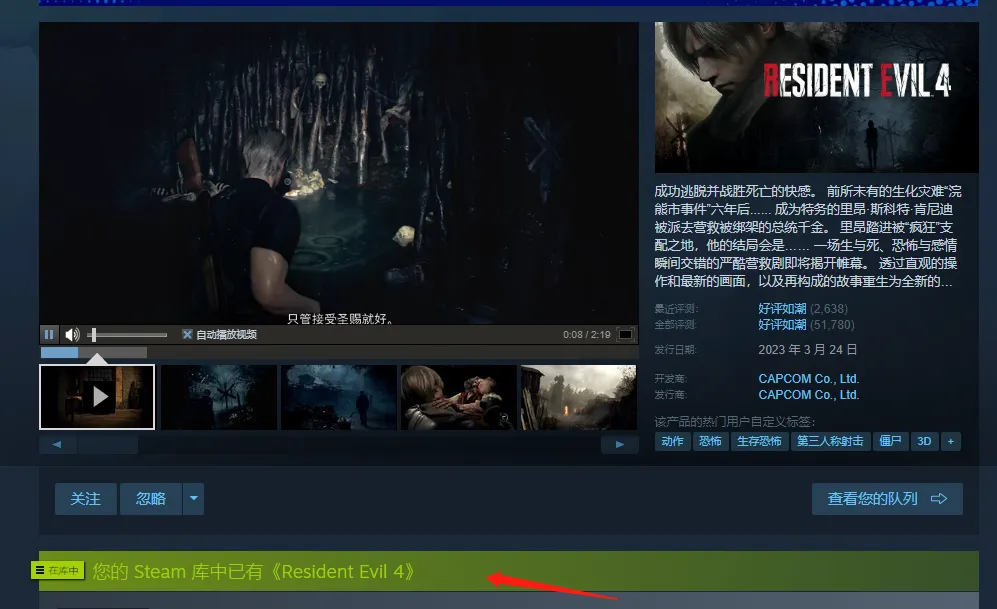
Task: Adjust the video volume slider
Action: pos(128,334)
